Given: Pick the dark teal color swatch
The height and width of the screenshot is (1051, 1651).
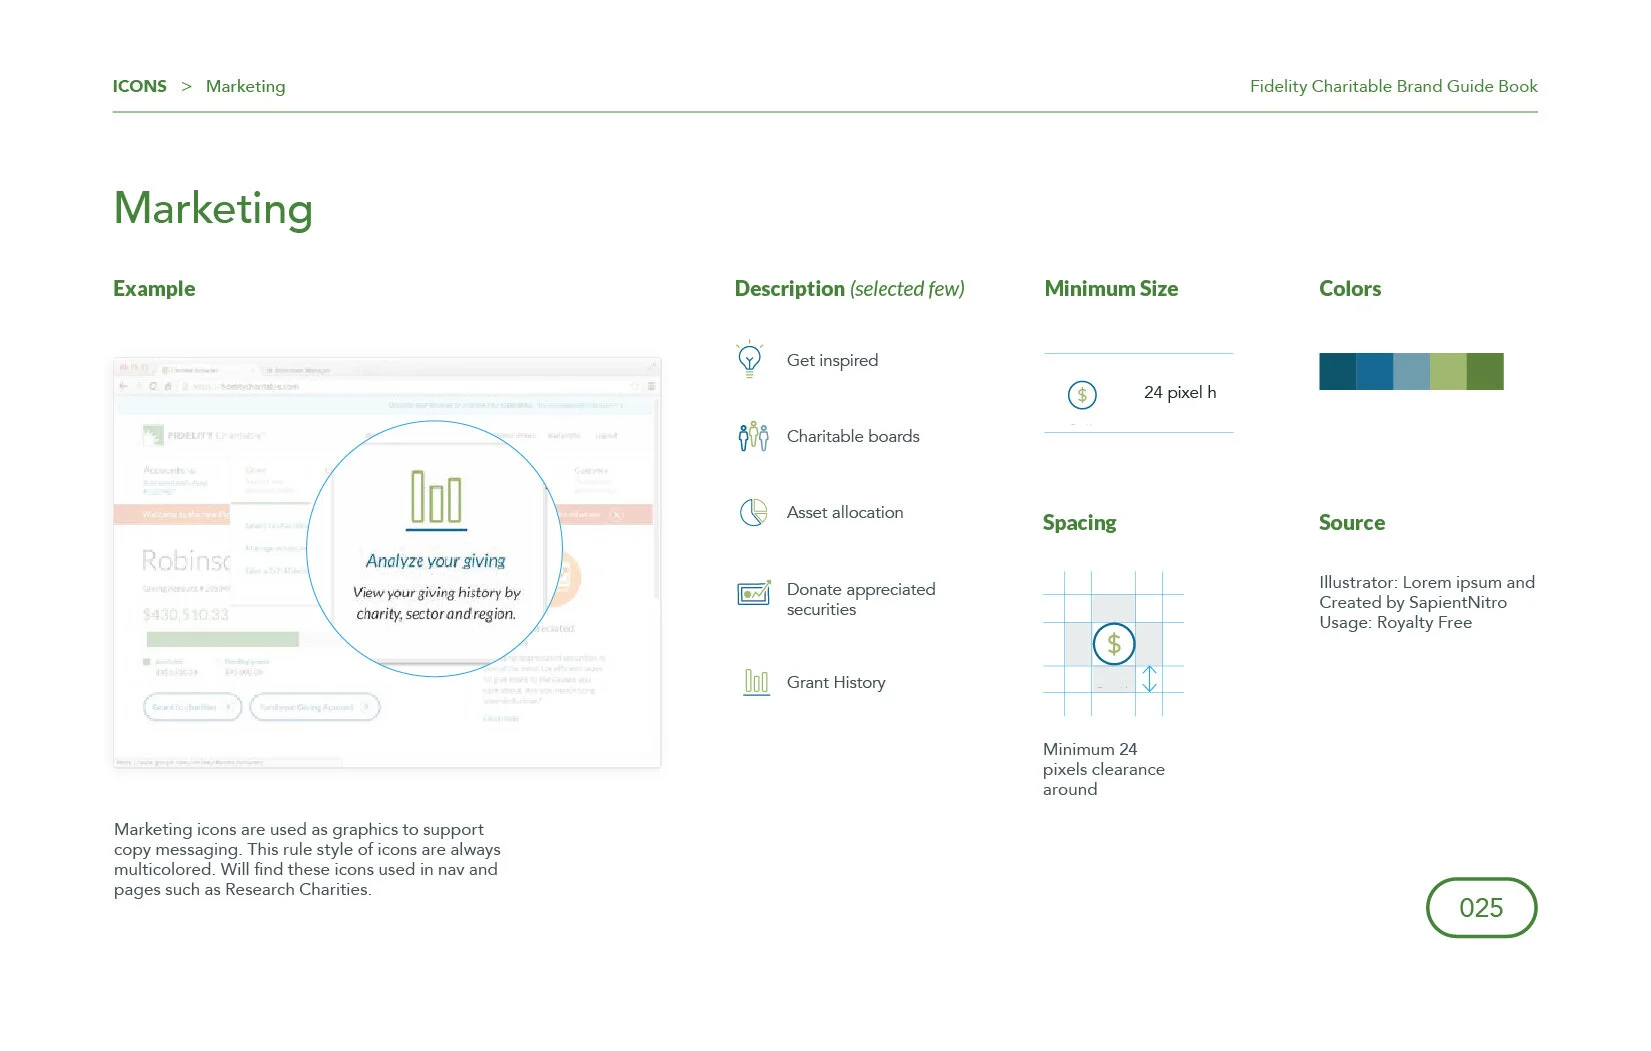Looking at the screenshot, I should coord(1337,371).
